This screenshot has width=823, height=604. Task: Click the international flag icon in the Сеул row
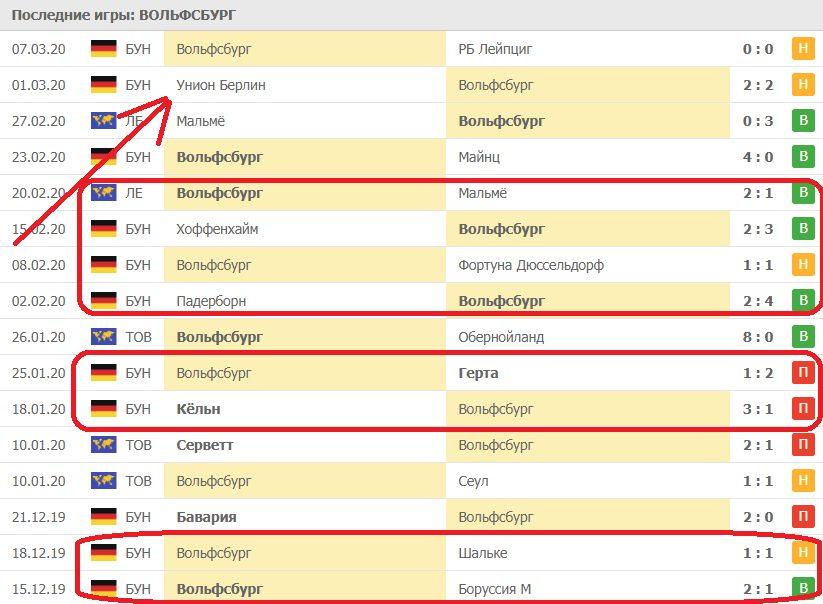103,481
